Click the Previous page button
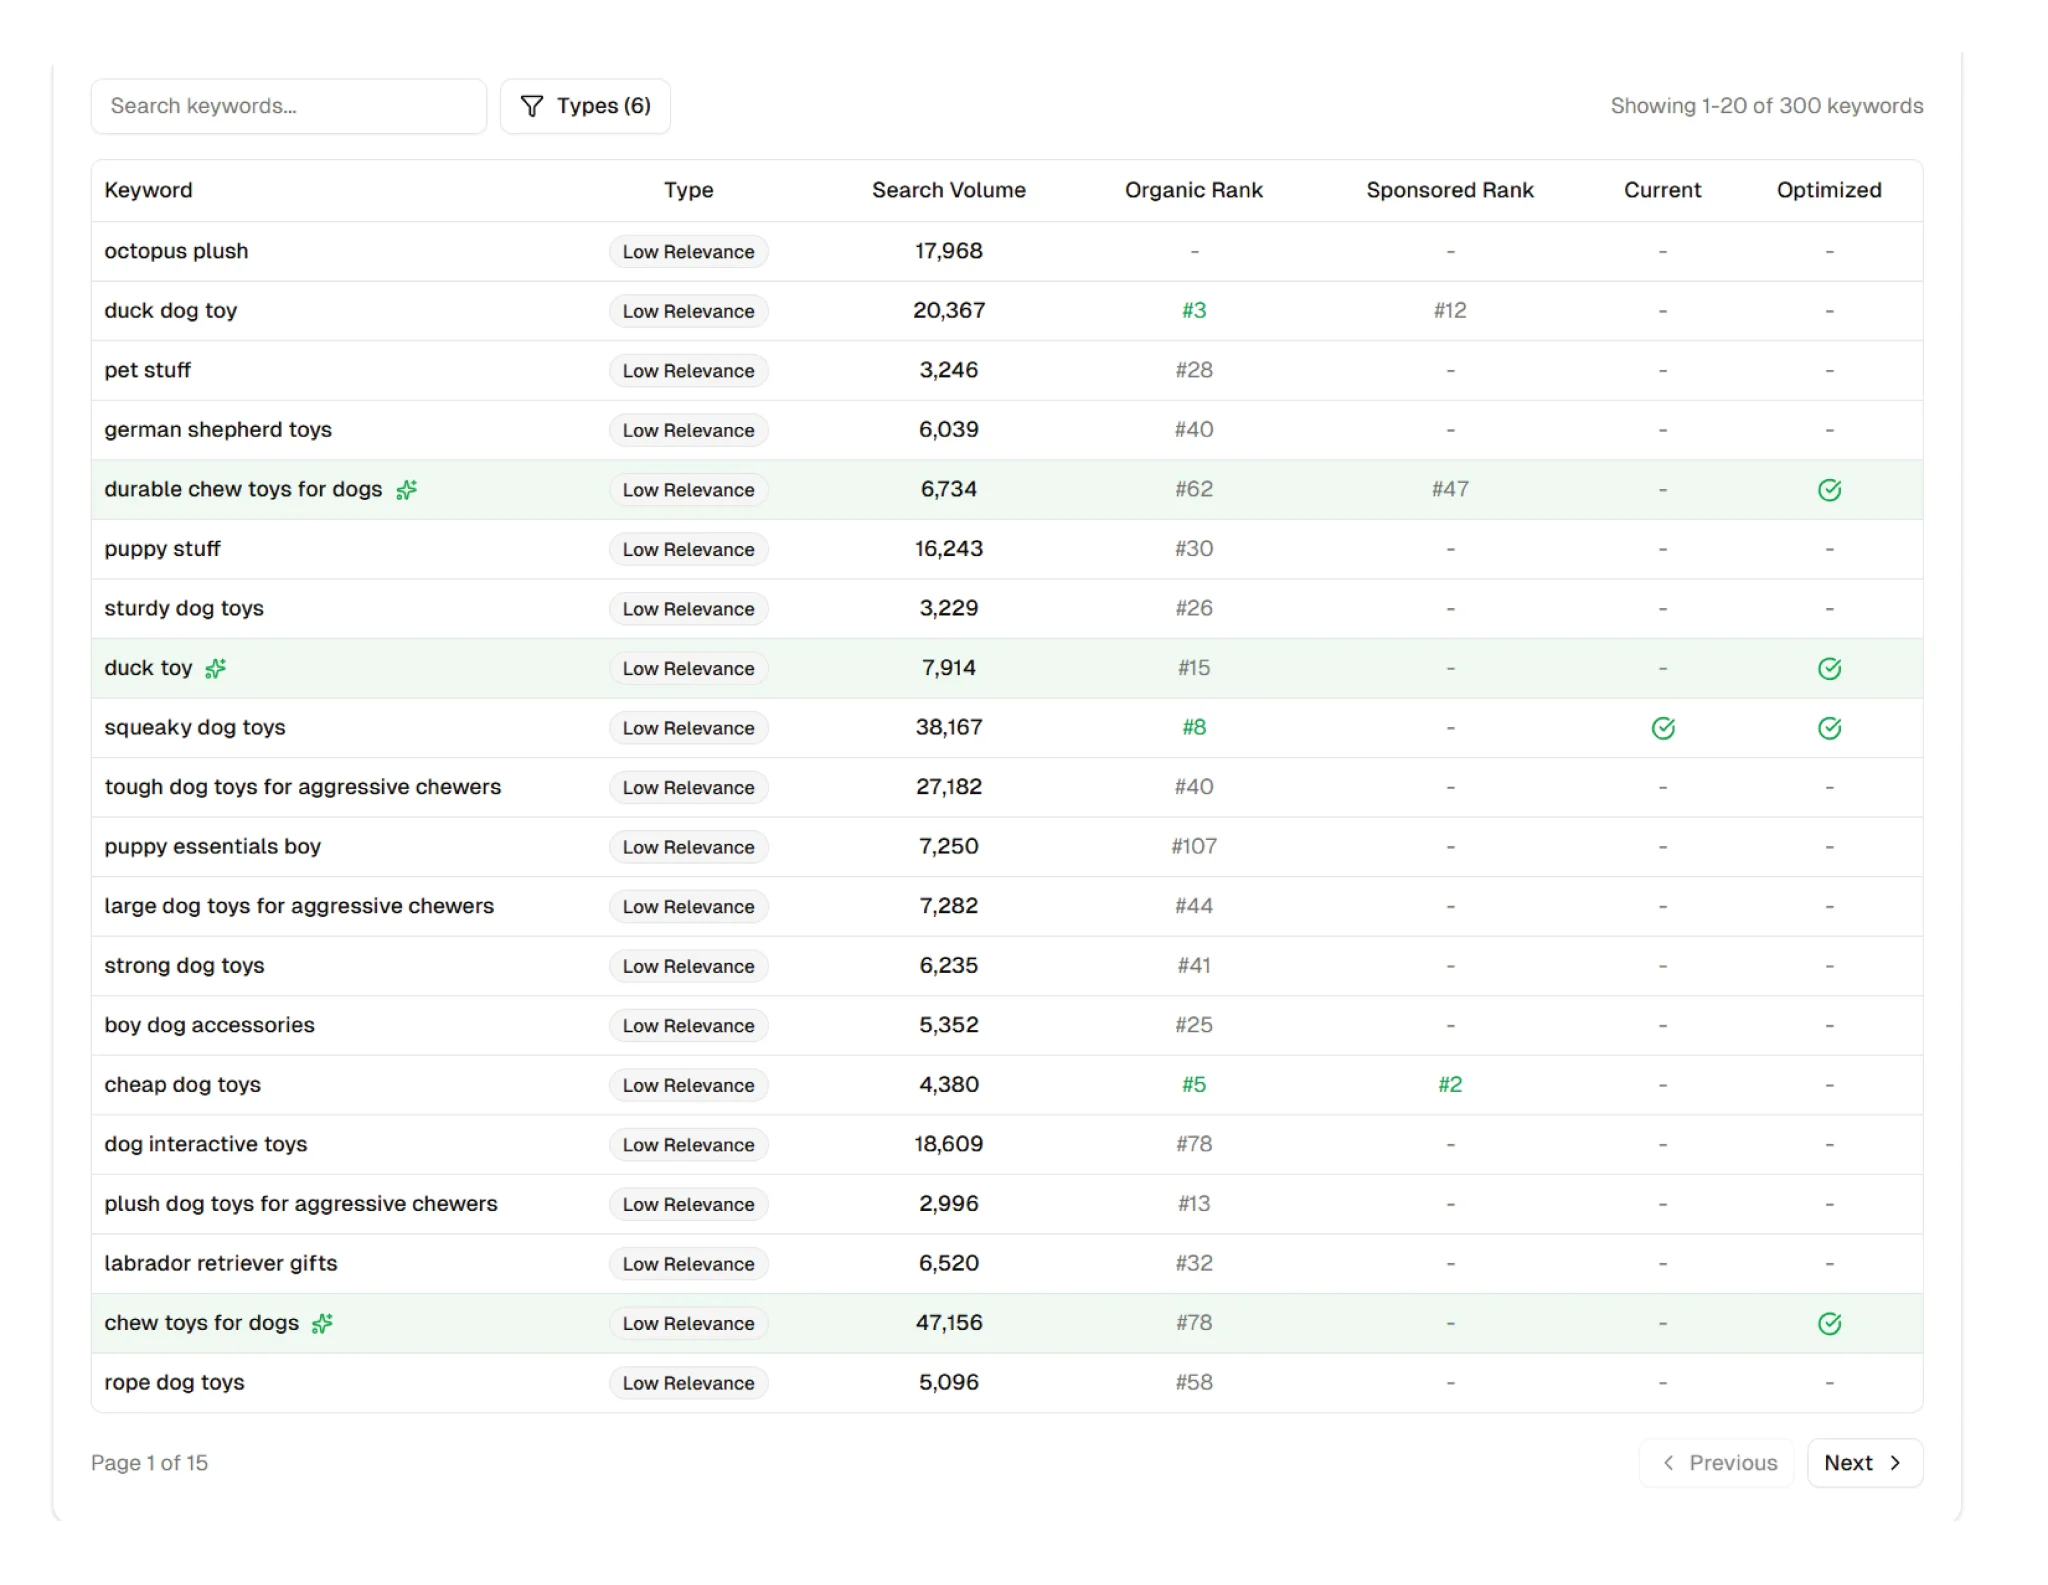2048x1585 pixels. coord(1717,1463)
